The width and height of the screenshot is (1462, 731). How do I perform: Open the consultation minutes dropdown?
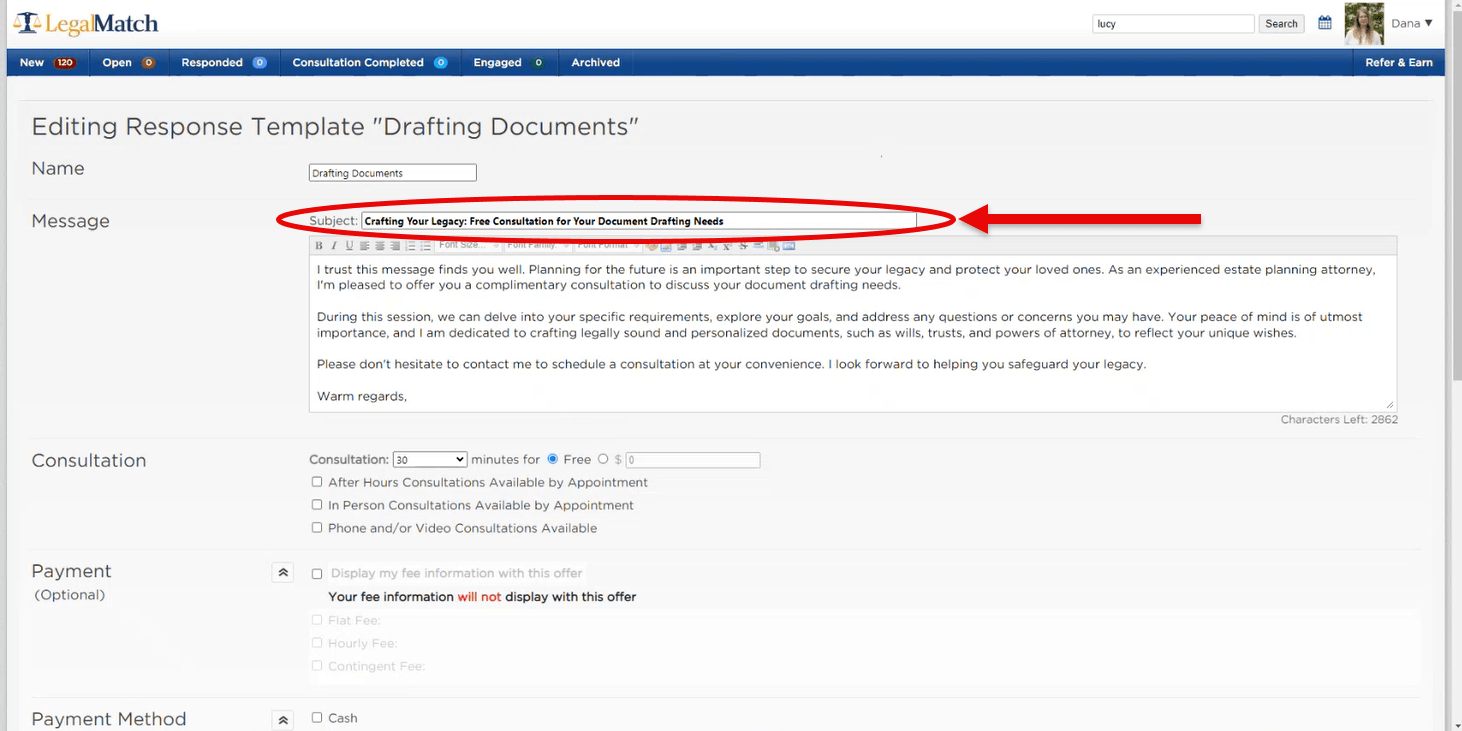(x=430, y=460)
